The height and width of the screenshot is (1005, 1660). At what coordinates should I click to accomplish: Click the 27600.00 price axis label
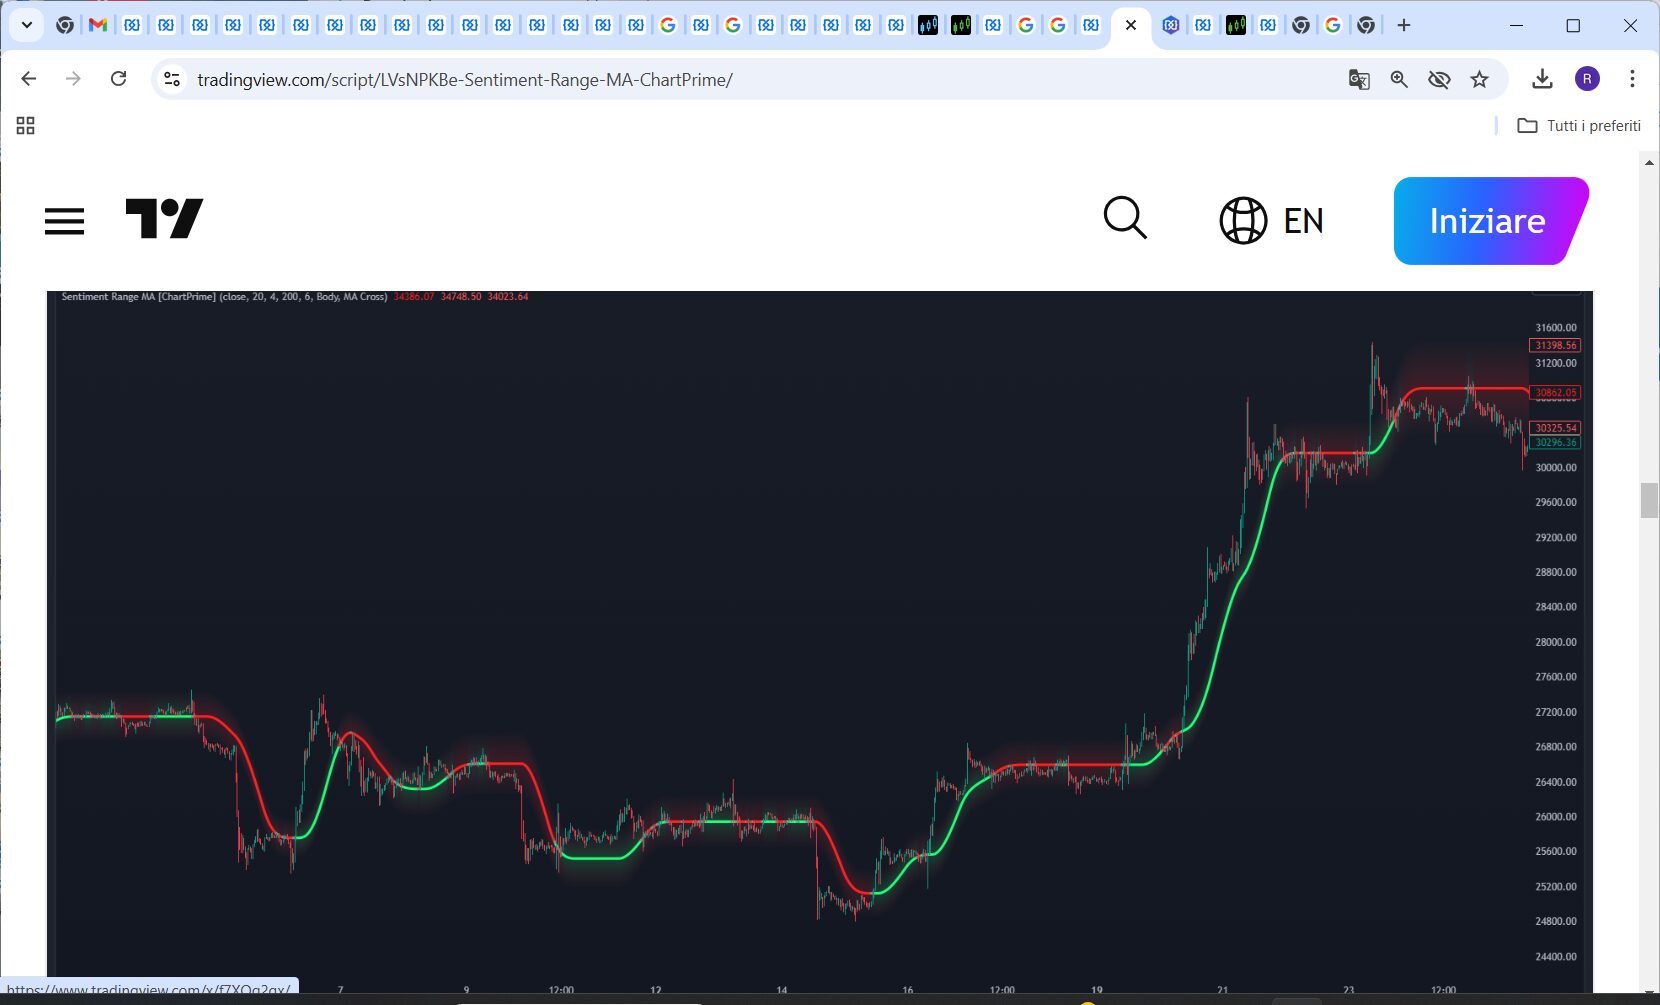click(x=1556, y=677)
